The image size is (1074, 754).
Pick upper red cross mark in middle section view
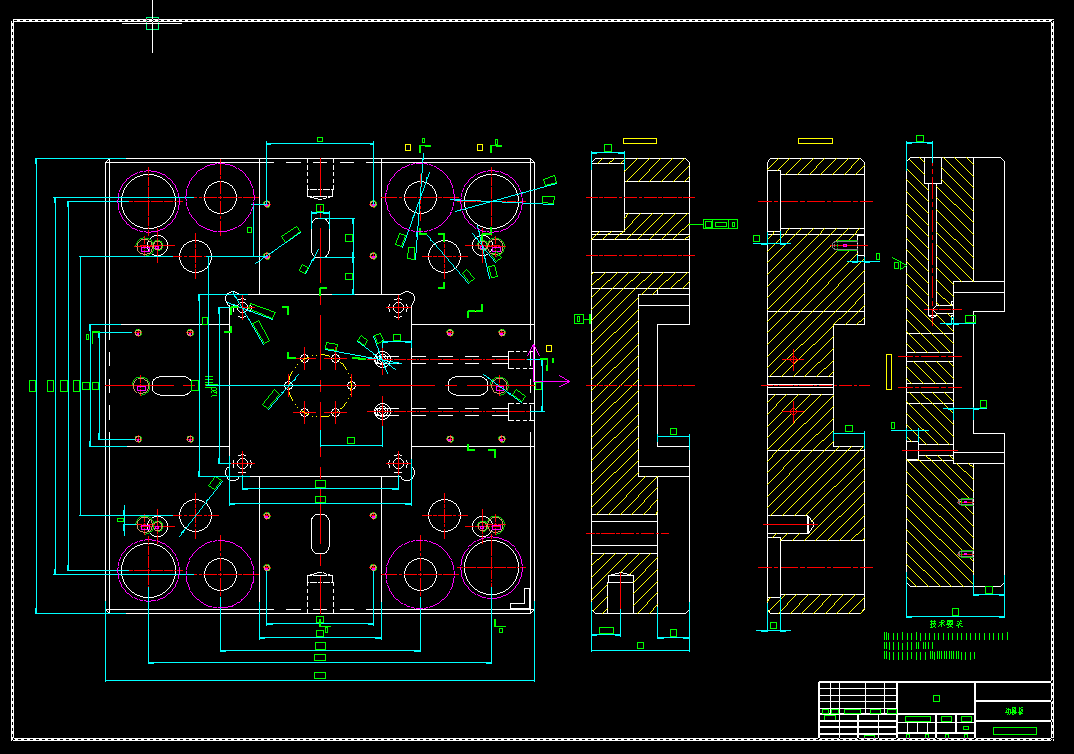(x=793, y=358)
